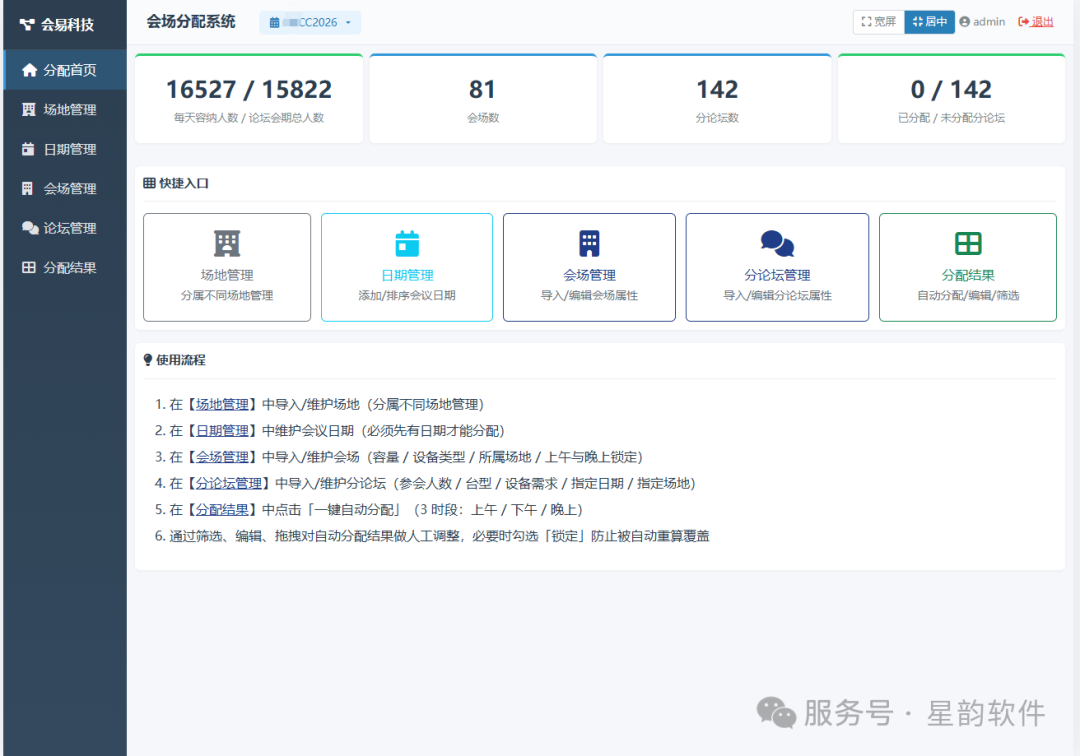The image size is (1080, 756).
Task: Open the 会场管理 quick entry card
Action: coord(589,267)
